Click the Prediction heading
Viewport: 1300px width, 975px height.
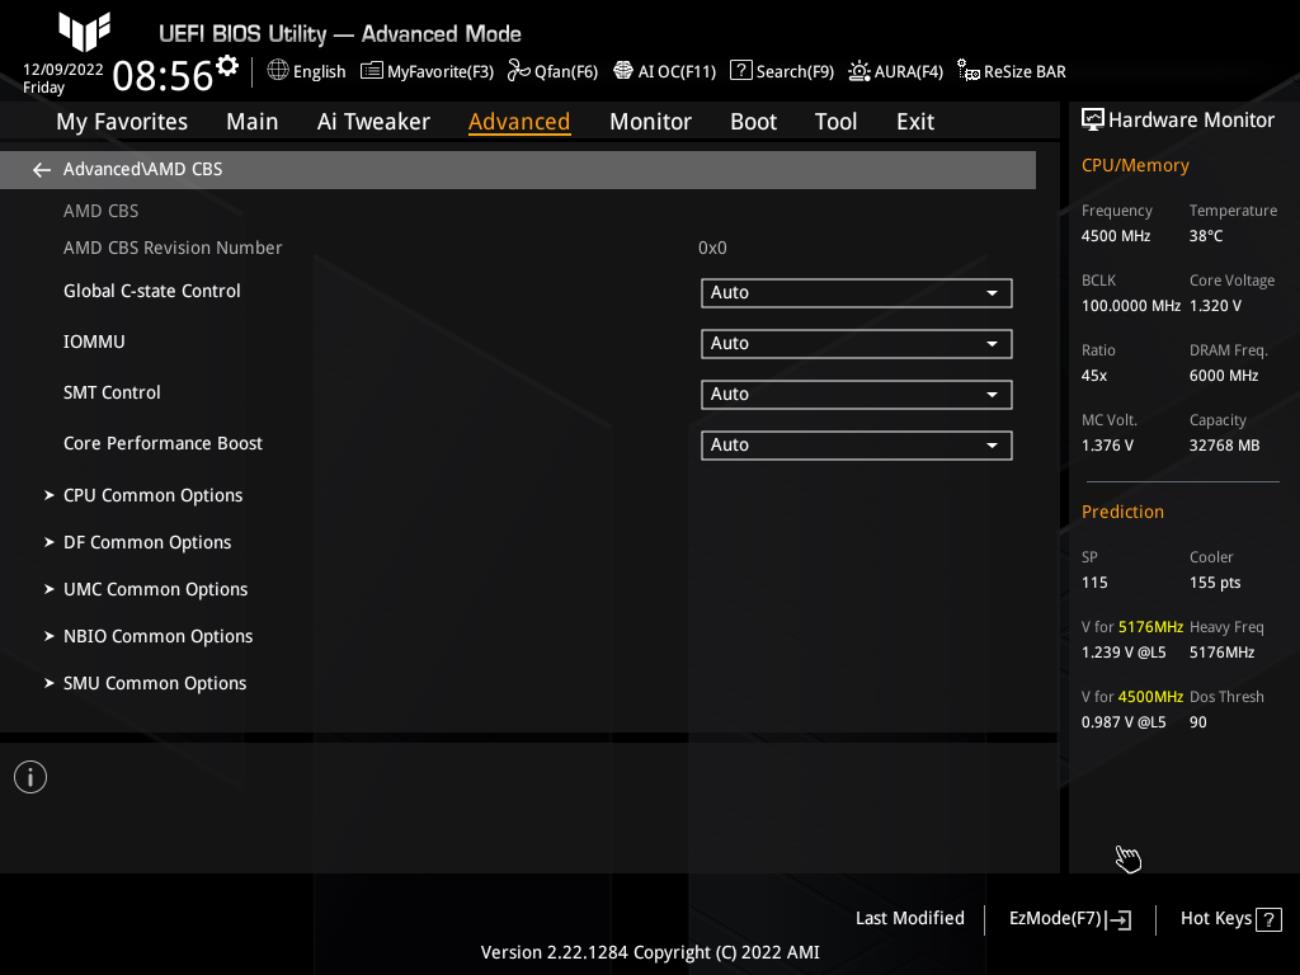[1122, 512]
